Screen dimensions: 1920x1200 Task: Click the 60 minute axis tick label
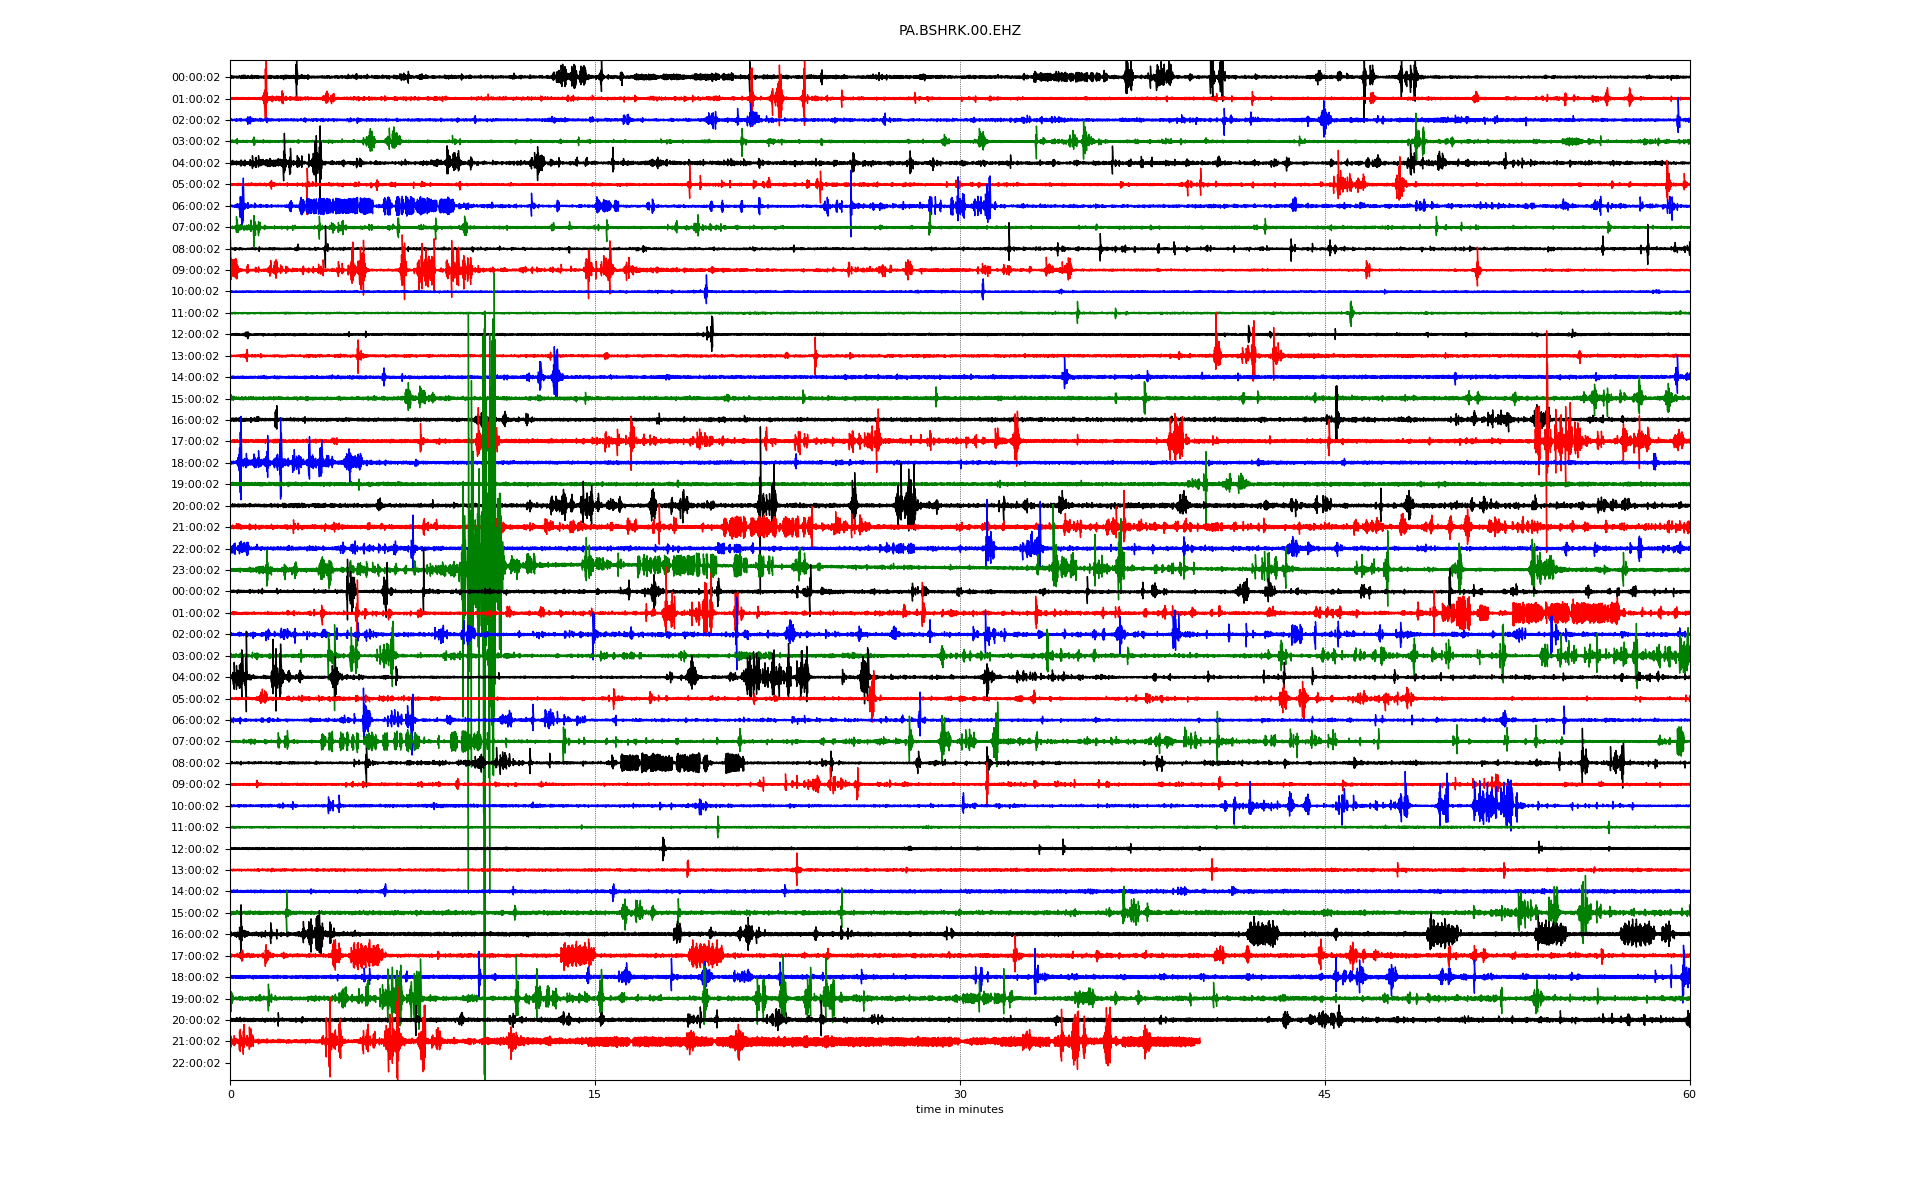point(1689,1094)
